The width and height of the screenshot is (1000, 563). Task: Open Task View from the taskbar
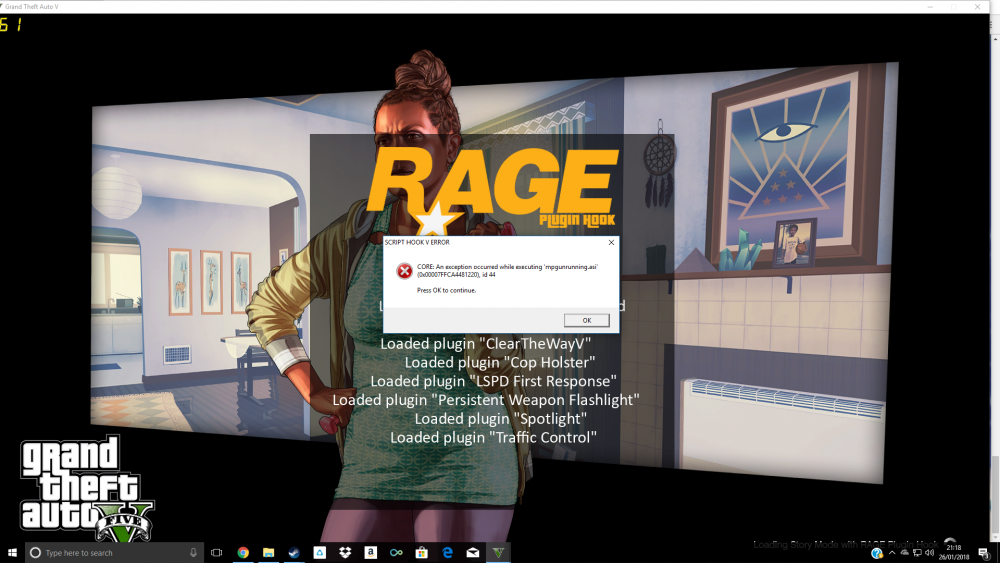click(x=217, y=553)
